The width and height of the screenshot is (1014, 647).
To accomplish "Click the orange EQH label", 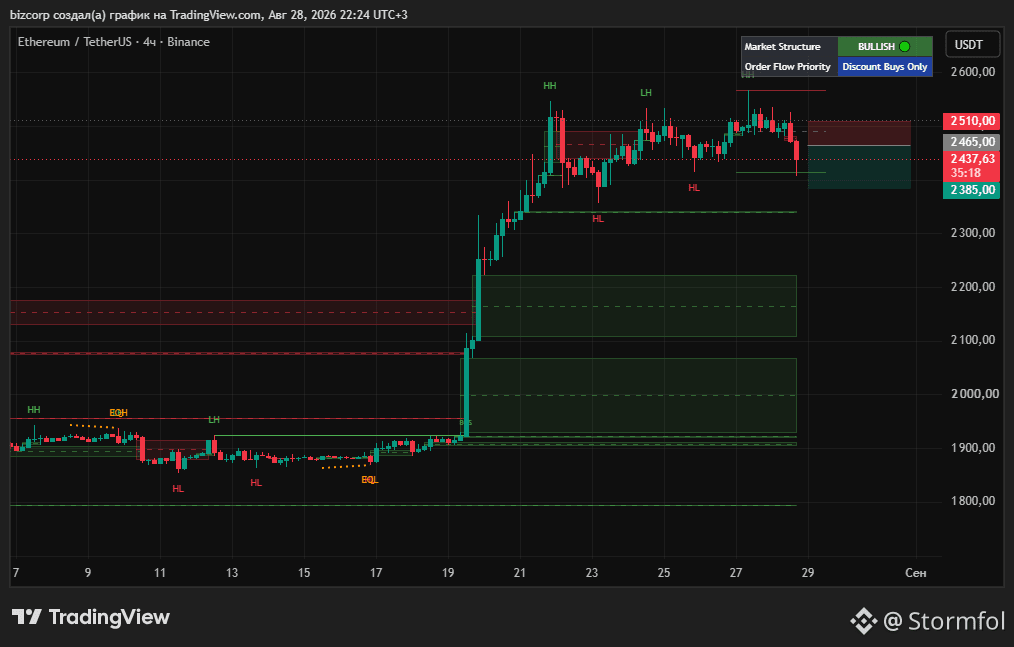I will point(118,413).
